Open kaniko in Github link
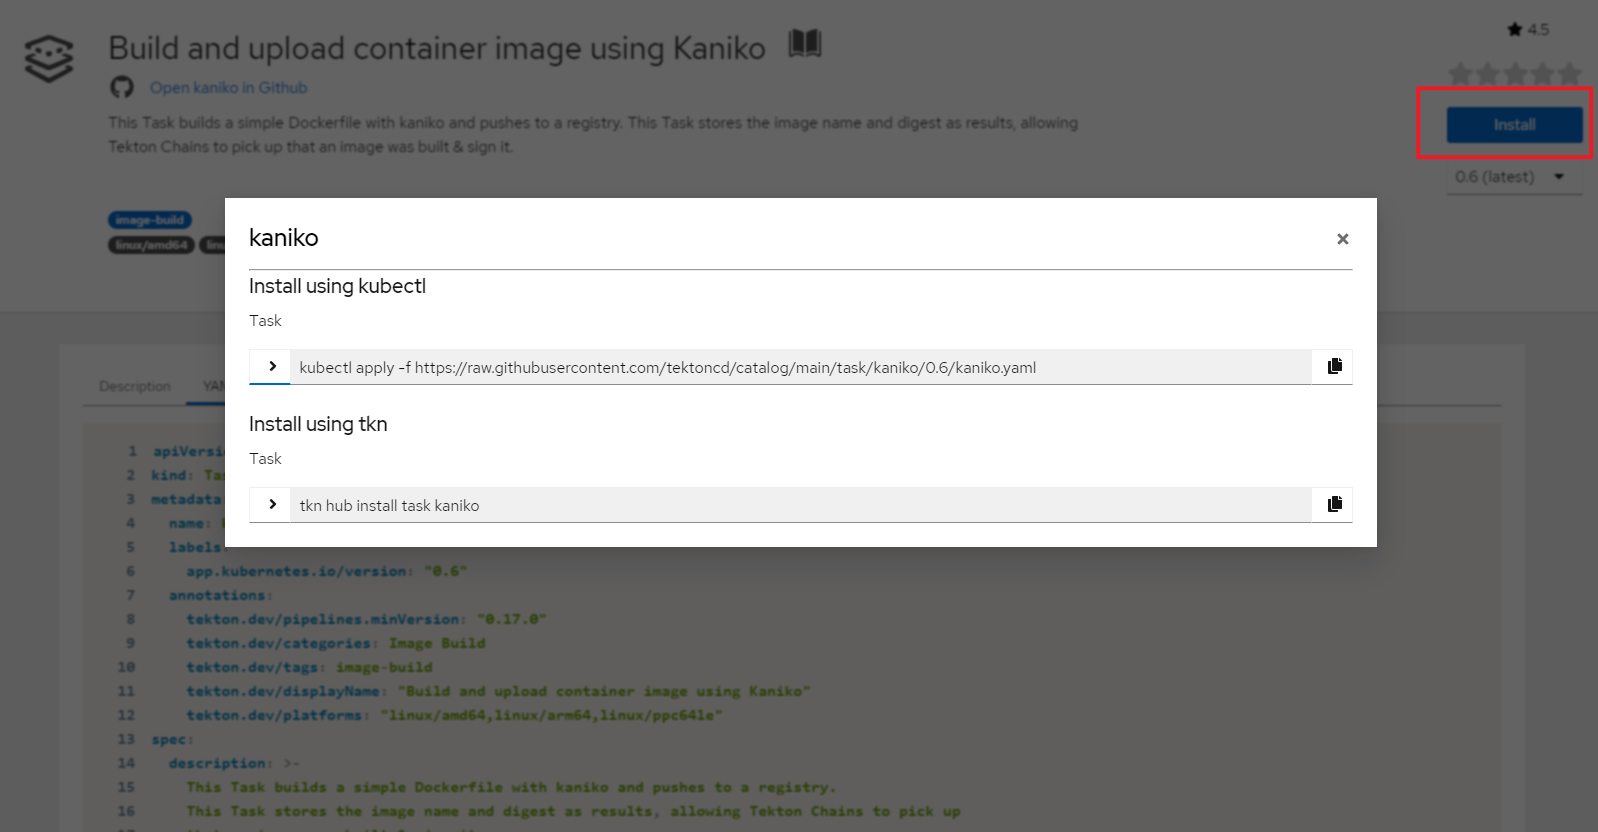Viewport: 1598px width, 832px height. point(228,88)
